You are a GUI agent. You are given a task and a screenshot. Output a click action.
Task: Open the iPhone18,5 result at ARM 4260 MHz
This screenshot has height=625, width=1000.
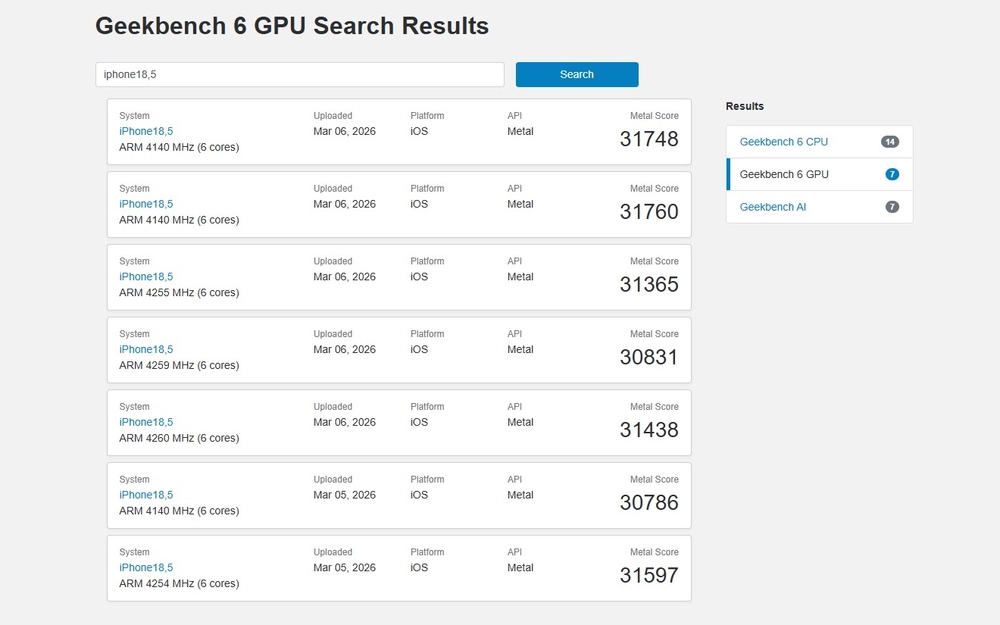tap(146, 422)
